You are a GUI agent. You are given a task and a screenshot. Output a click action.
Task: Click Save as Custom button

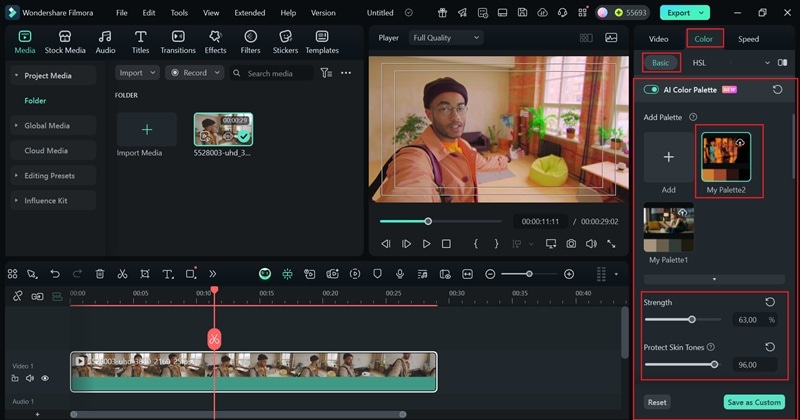pos(754,402)
